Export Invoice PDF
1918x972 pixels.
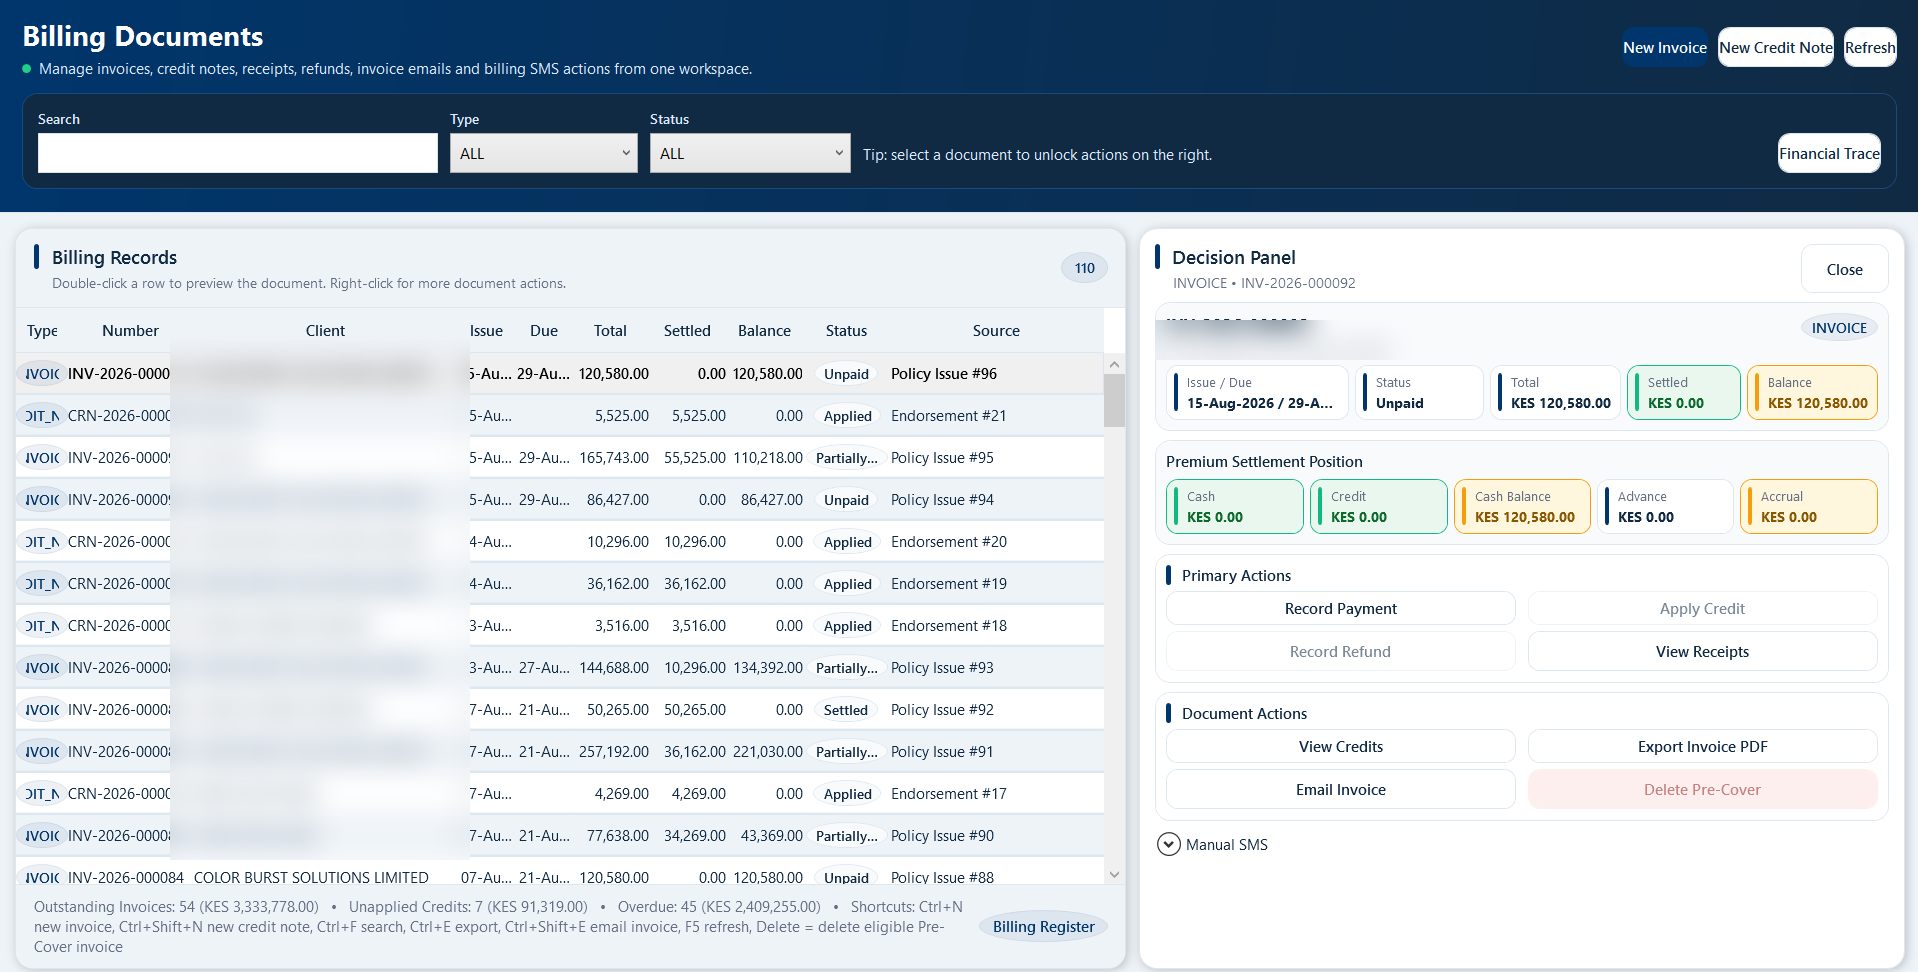[x=1702, y=746]
